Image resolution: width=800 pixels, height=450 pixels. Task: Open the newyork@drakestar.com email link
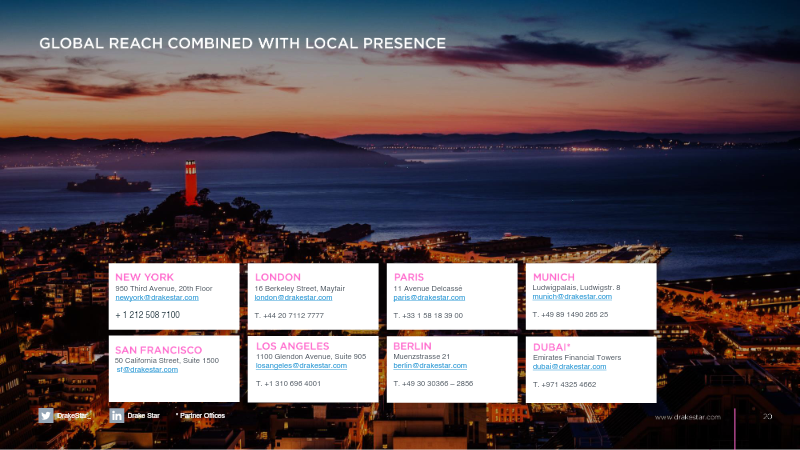point(157,297)
